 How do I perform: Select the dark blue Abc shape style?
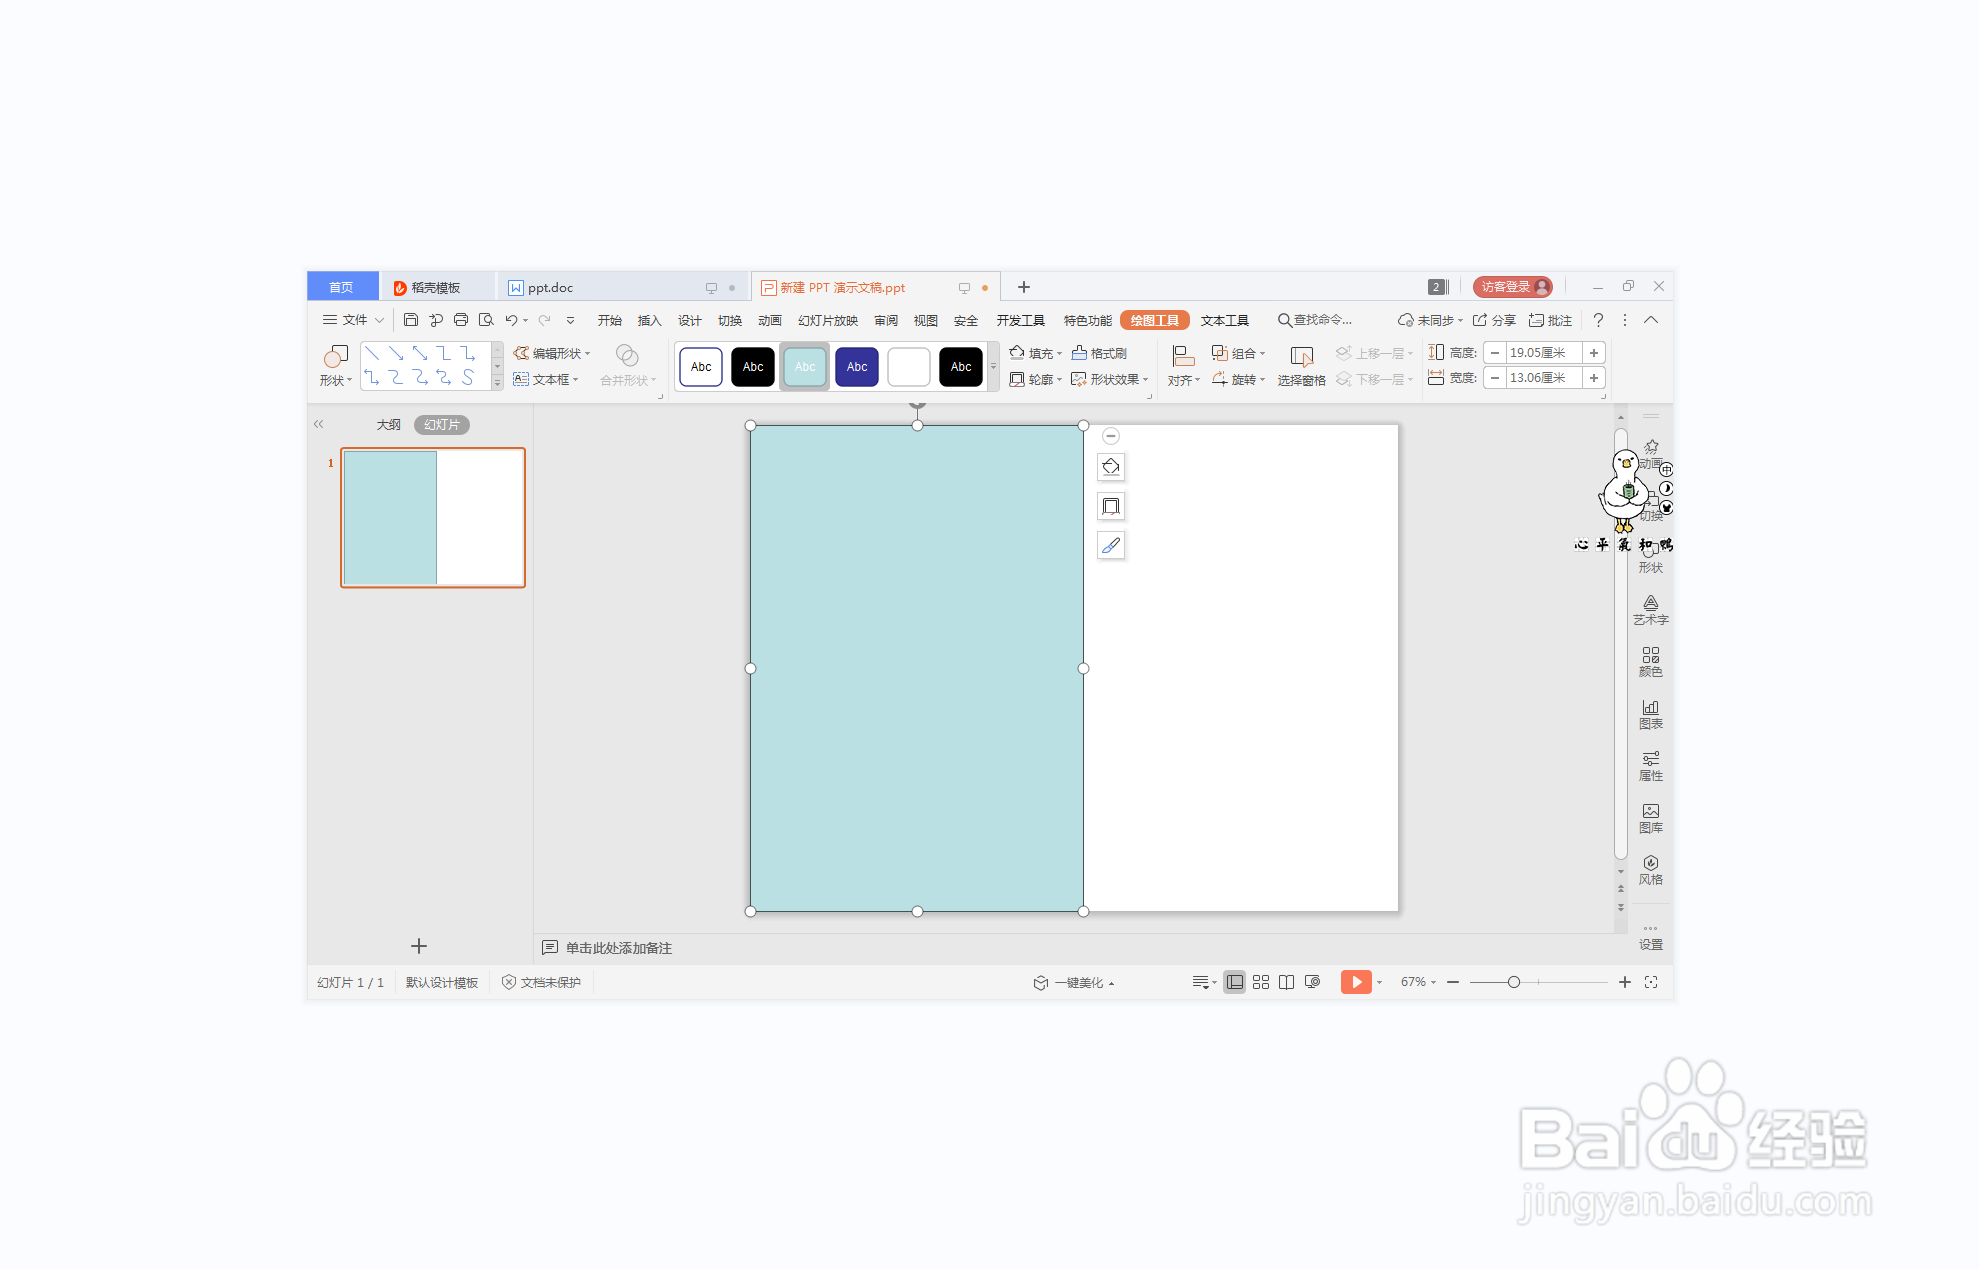coord(857,367)
